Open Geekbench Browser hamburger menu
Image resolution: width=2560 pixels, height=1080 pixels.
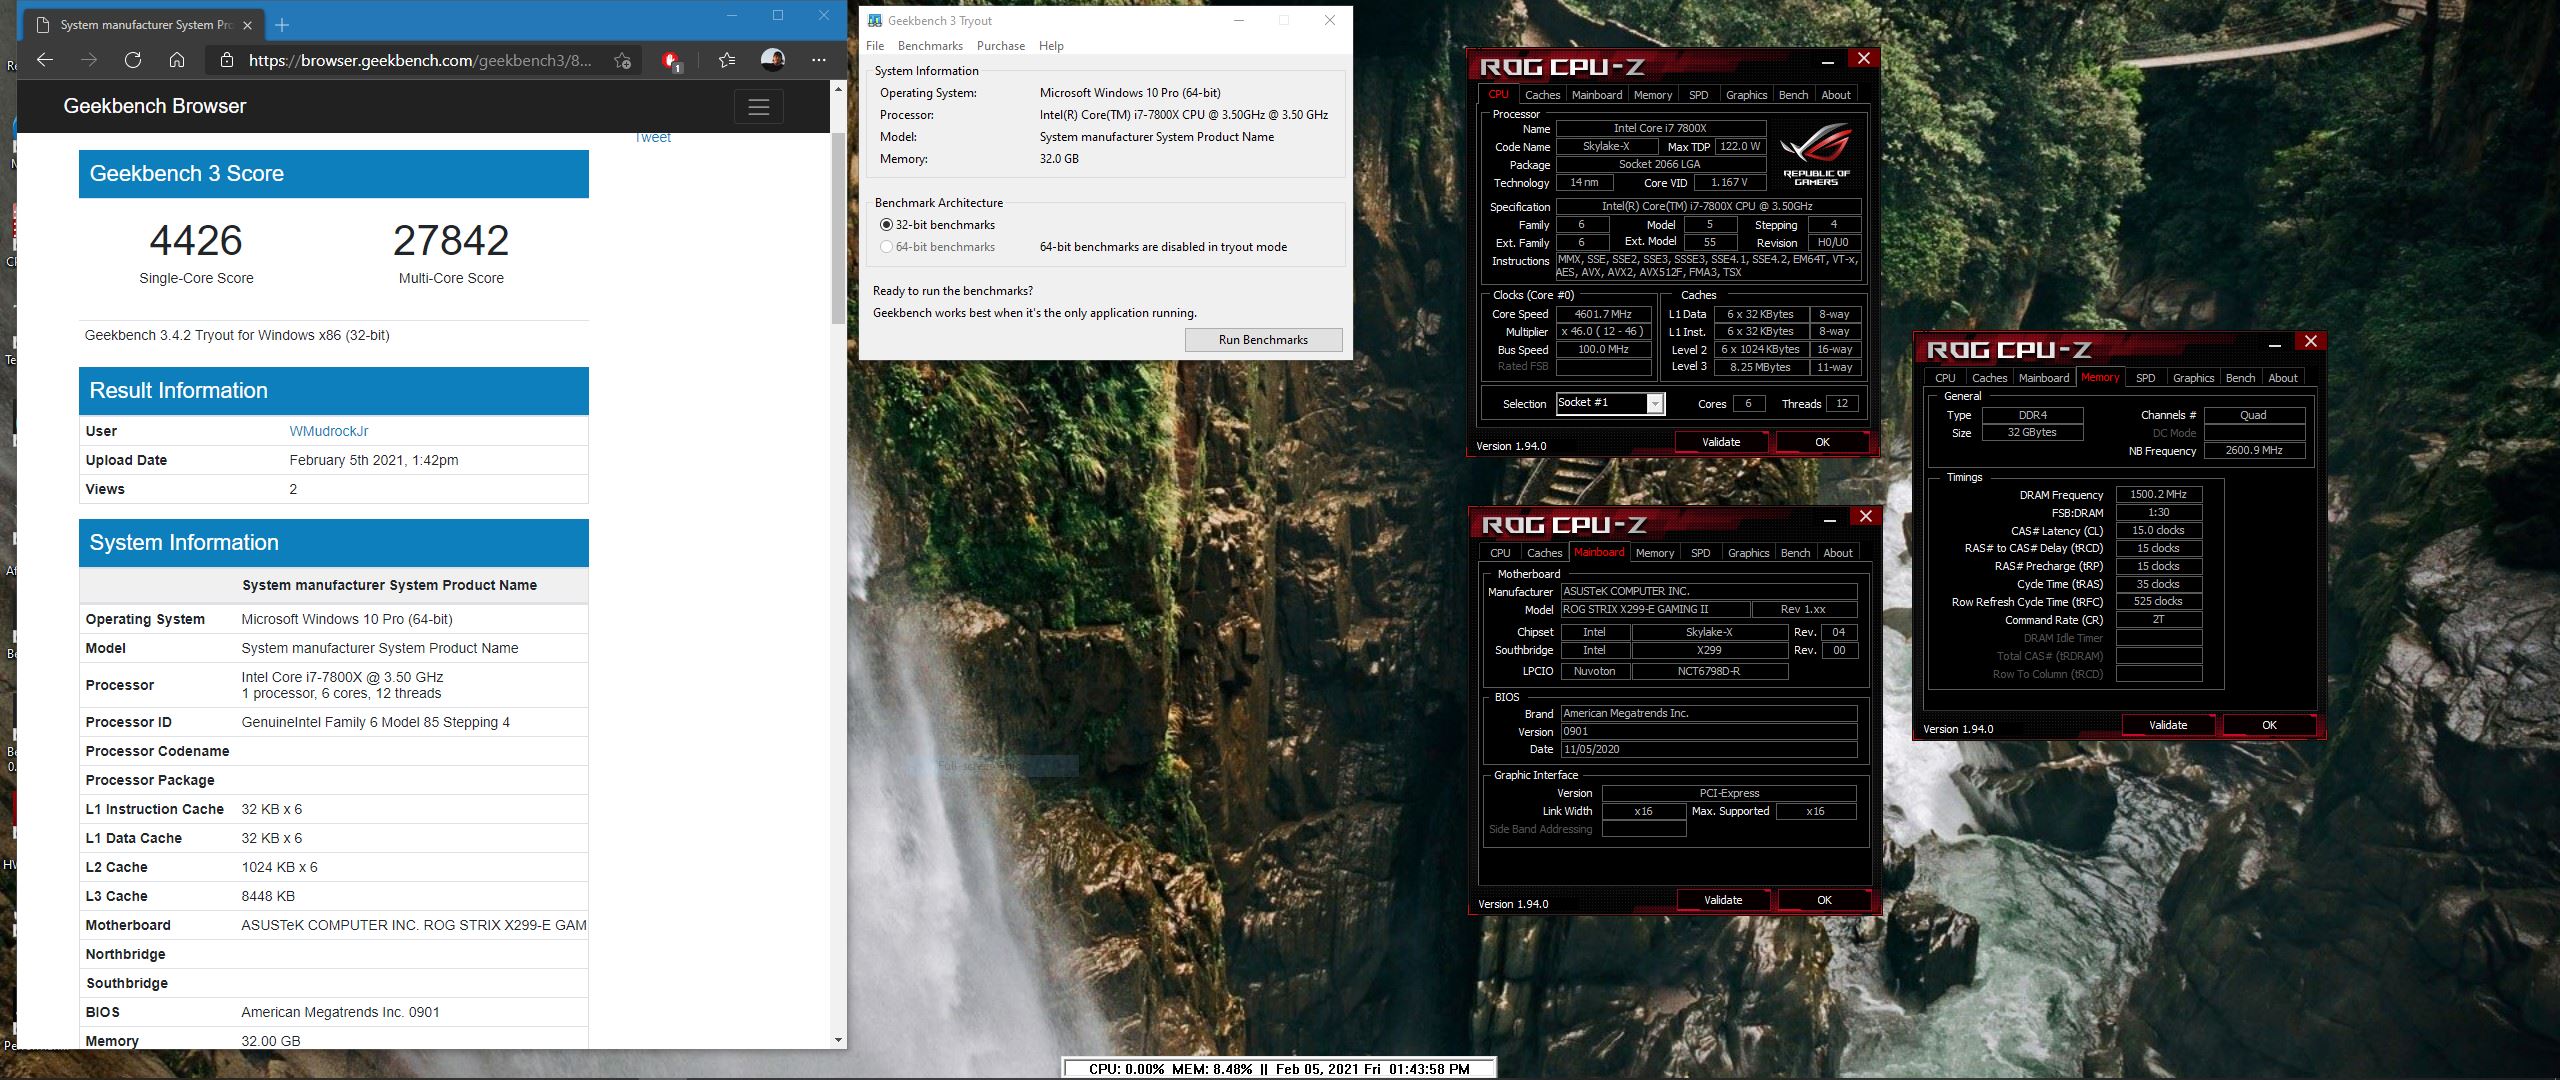point(759,107)
